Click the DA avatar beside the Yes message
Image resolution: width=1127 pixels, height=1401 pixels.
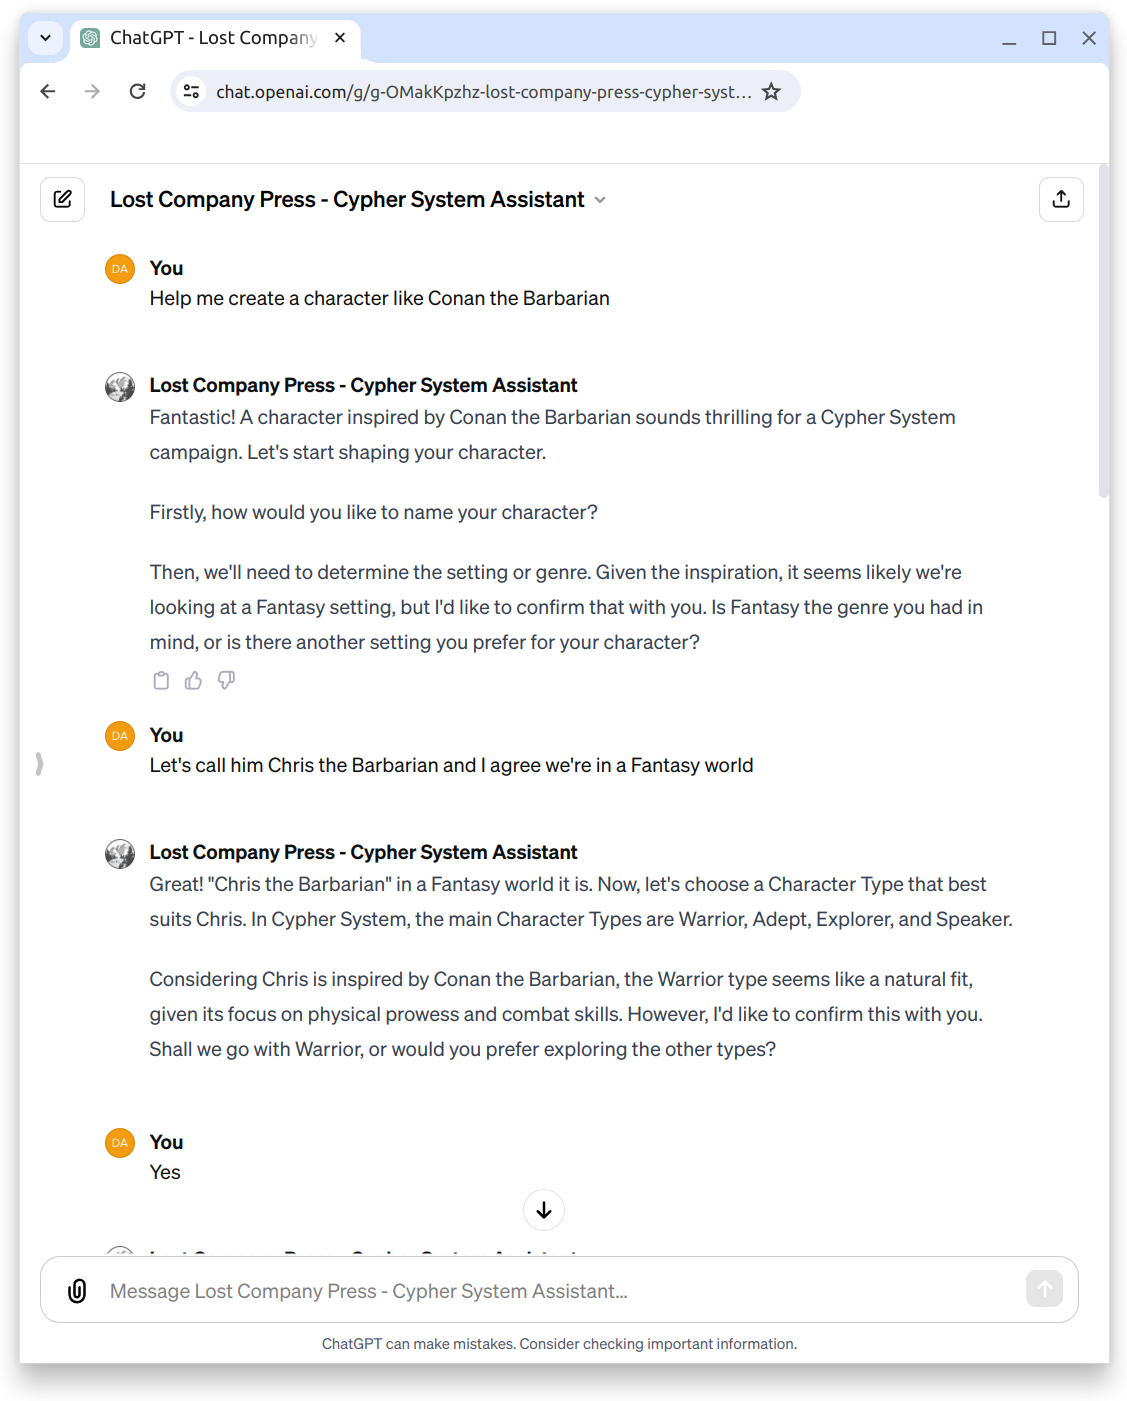click(x=120, y=1143)
